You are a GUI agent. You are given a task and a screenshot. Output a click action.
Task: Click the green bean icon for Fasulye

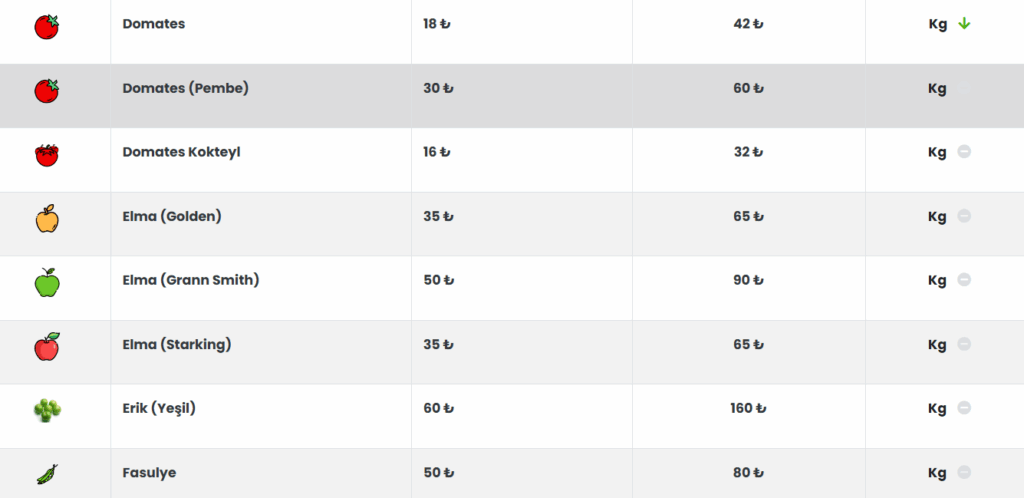pos(46,475)
